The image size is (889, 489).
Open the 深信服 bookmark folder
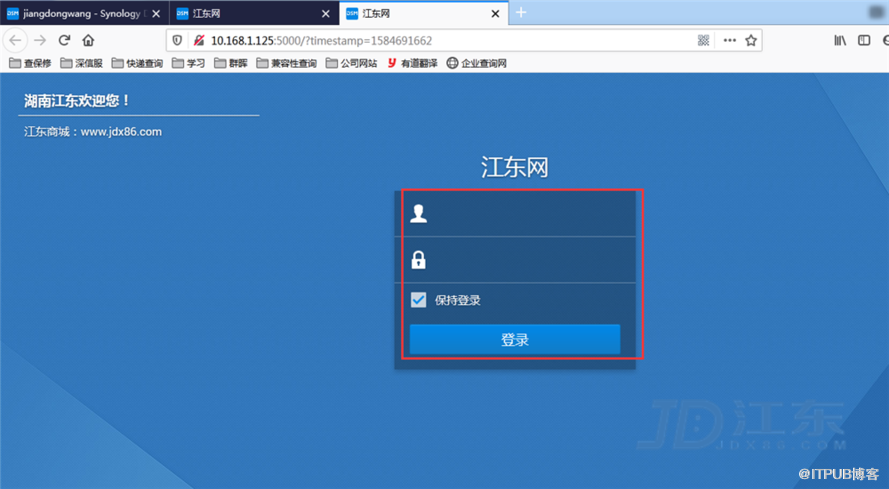[x=82, y=63]
